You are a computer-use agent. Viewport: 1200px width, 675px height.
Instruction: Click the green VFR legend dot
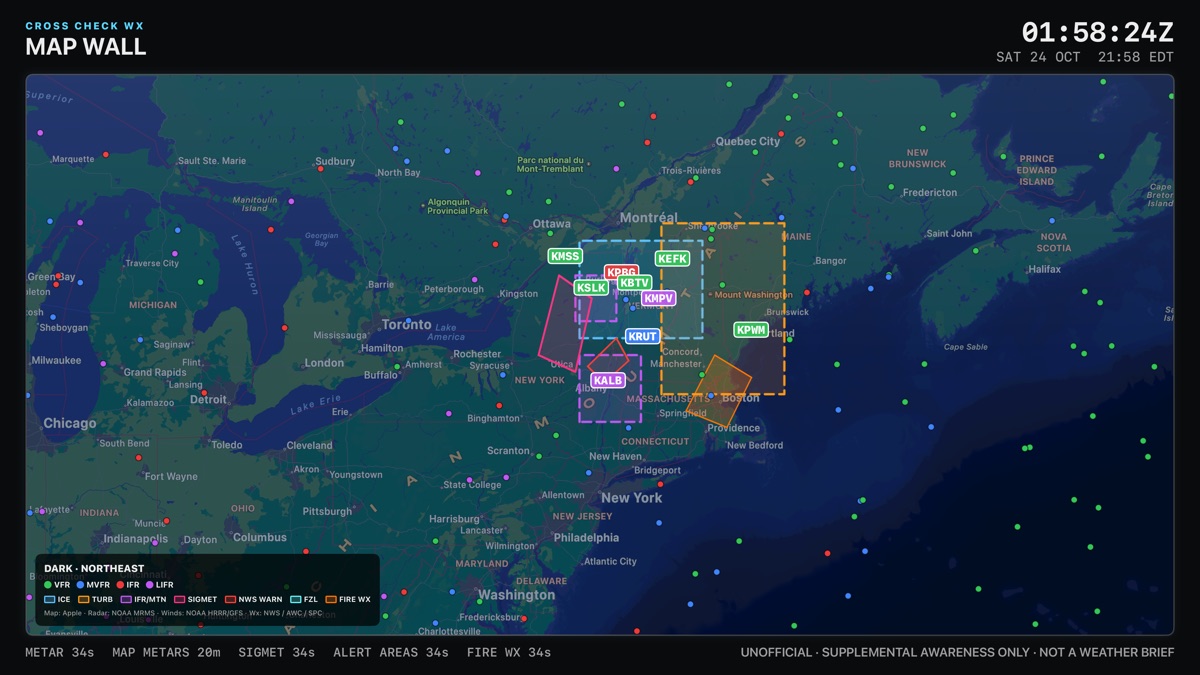[48, 584]
